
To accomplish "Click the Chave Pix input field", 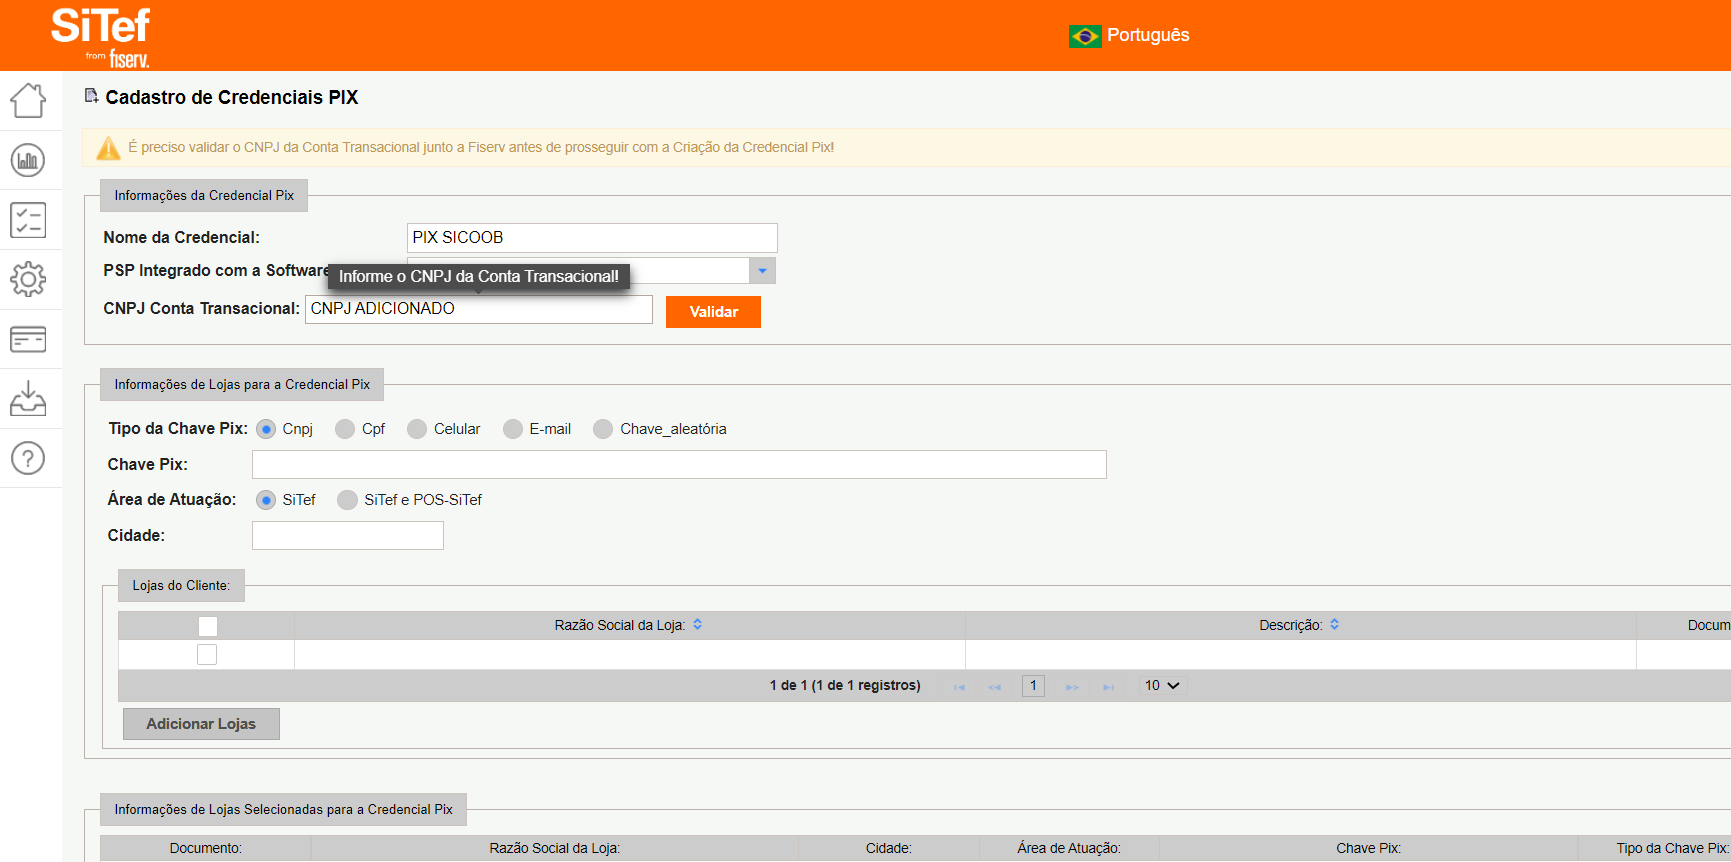I will point(679,465).
